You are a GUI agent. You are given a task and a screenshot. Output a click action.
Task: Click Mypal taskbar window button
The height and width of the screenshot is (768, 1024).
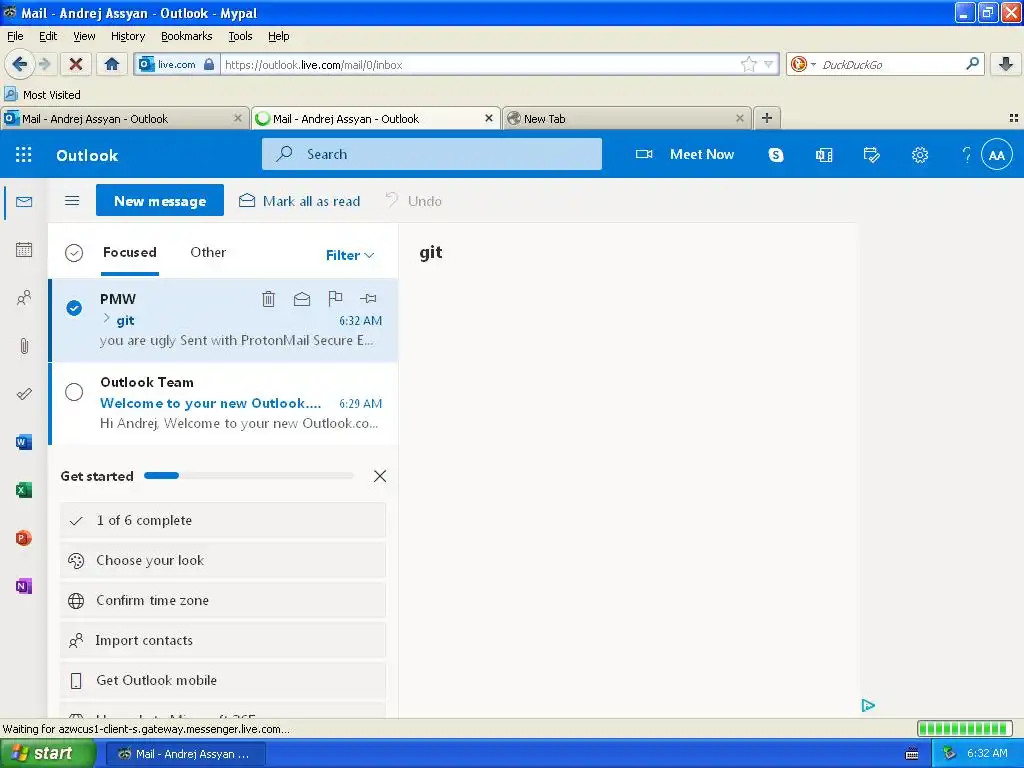click(185, 754)
